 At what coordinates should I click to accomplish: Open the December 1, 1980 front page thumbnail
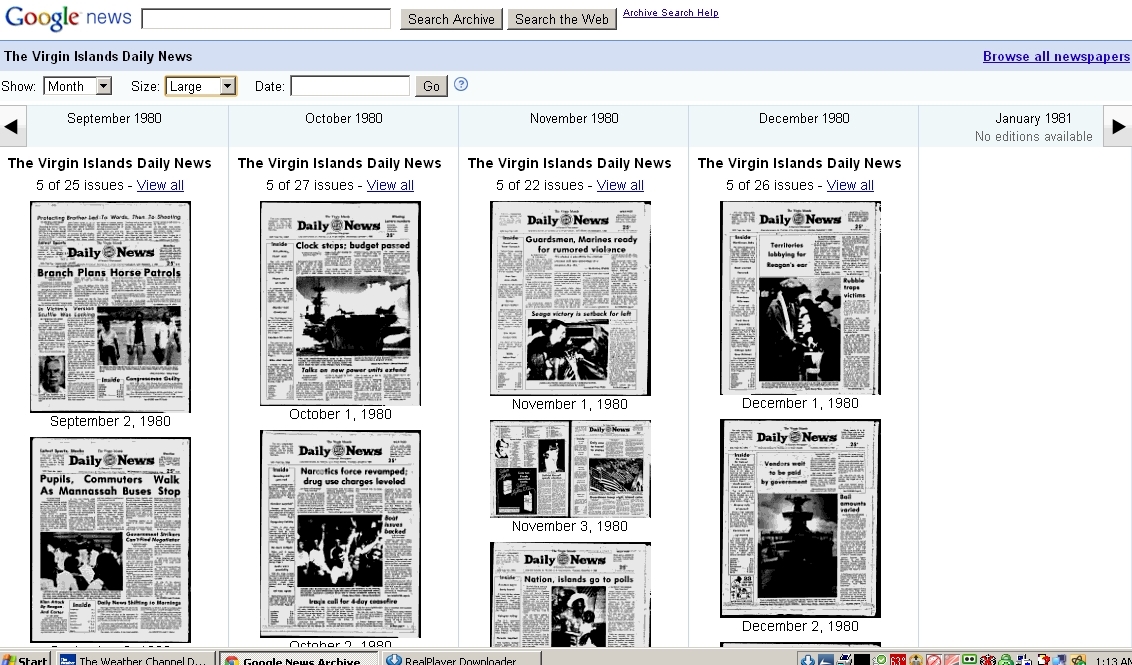800,297
